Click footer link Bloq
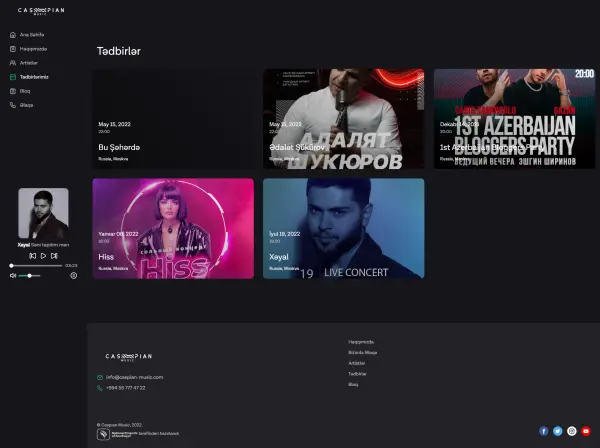Screen dimensions: 600x448 353,384
